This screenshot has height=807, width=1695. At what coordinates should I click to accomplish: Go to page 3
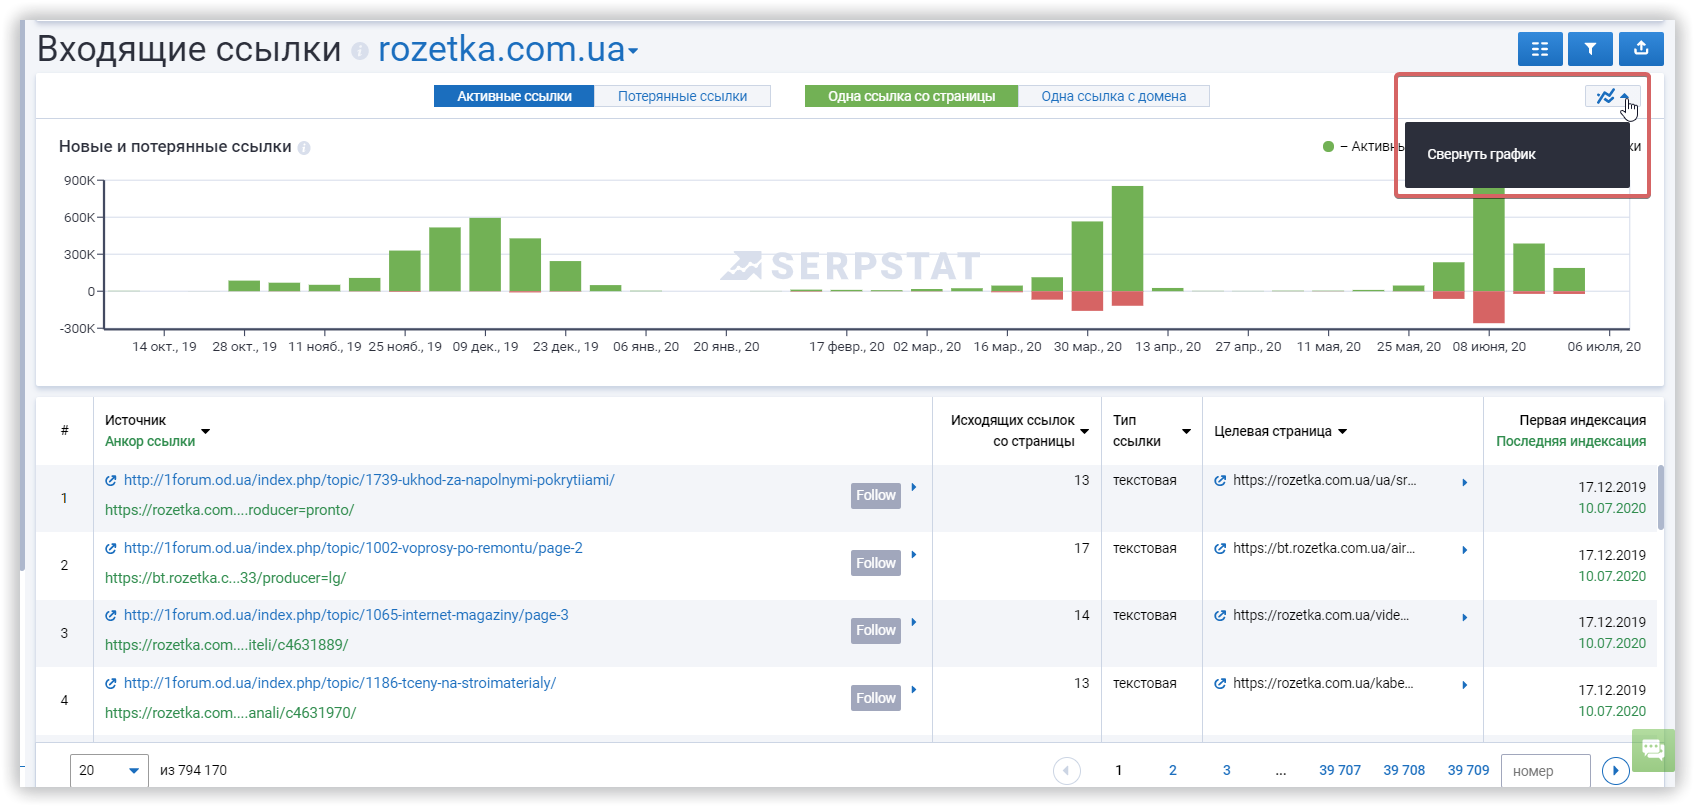(1227, 770)
